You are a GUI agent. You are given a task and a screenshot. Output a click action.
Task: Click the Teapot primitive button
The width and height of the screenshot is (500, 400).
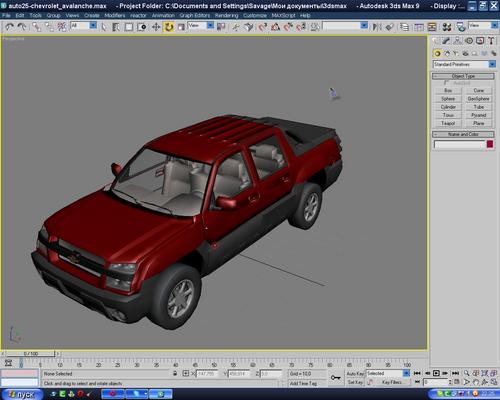pyautogui.click(x=448, y=123)
